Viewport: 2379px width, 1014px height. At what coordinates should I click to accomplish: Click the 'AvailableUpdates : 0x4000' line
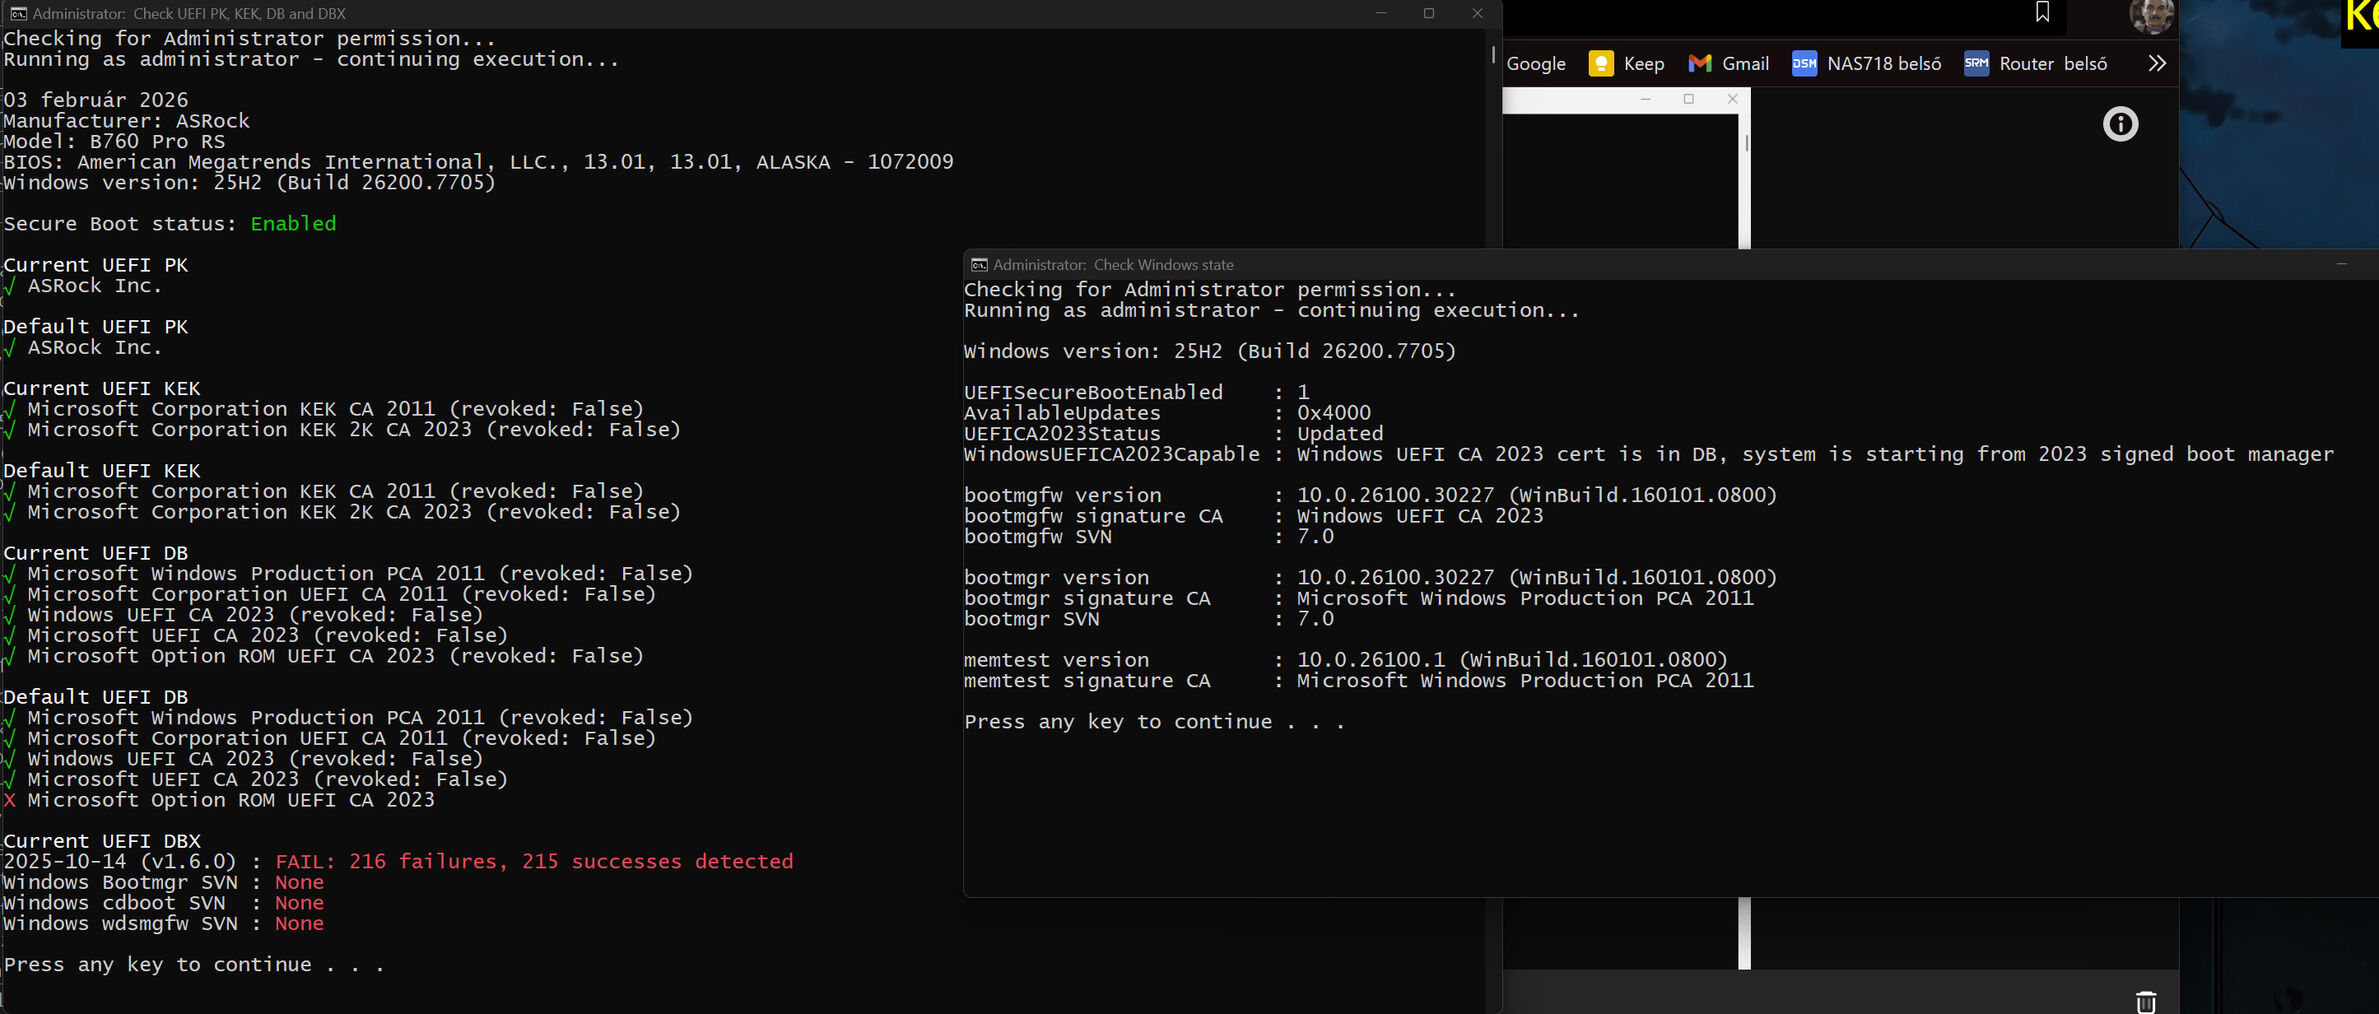click(x=1167, y=413)
